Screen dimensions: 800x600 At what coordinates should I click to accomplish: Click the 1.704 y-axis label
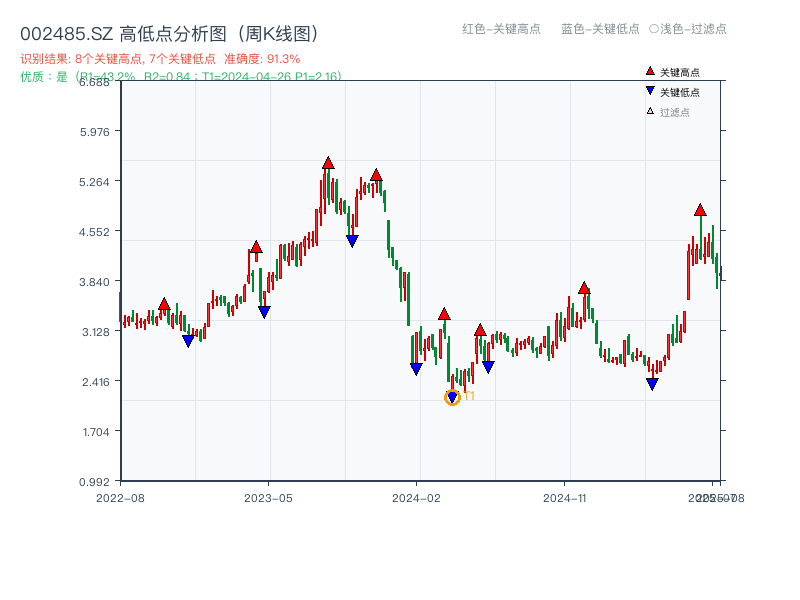click(96, 432)
